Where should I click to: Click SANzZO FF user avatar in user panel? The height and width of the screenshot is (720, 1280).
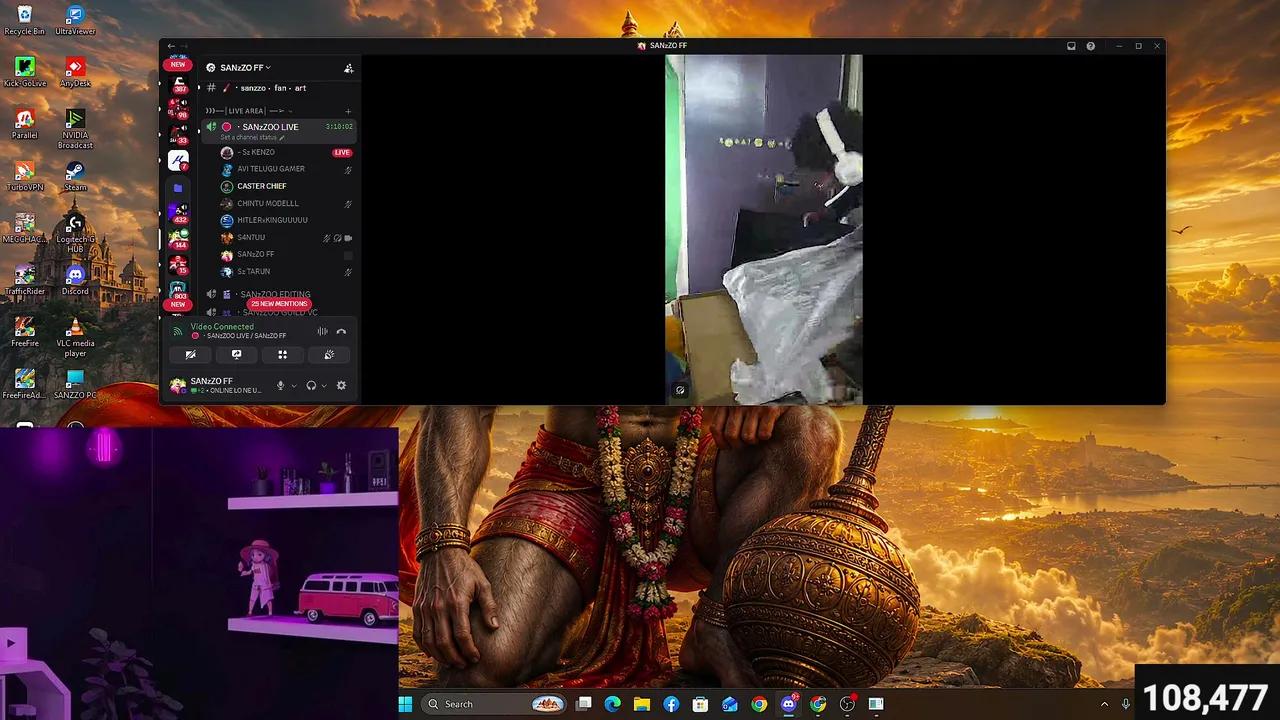pyautogui.click(x=178, y=385)
